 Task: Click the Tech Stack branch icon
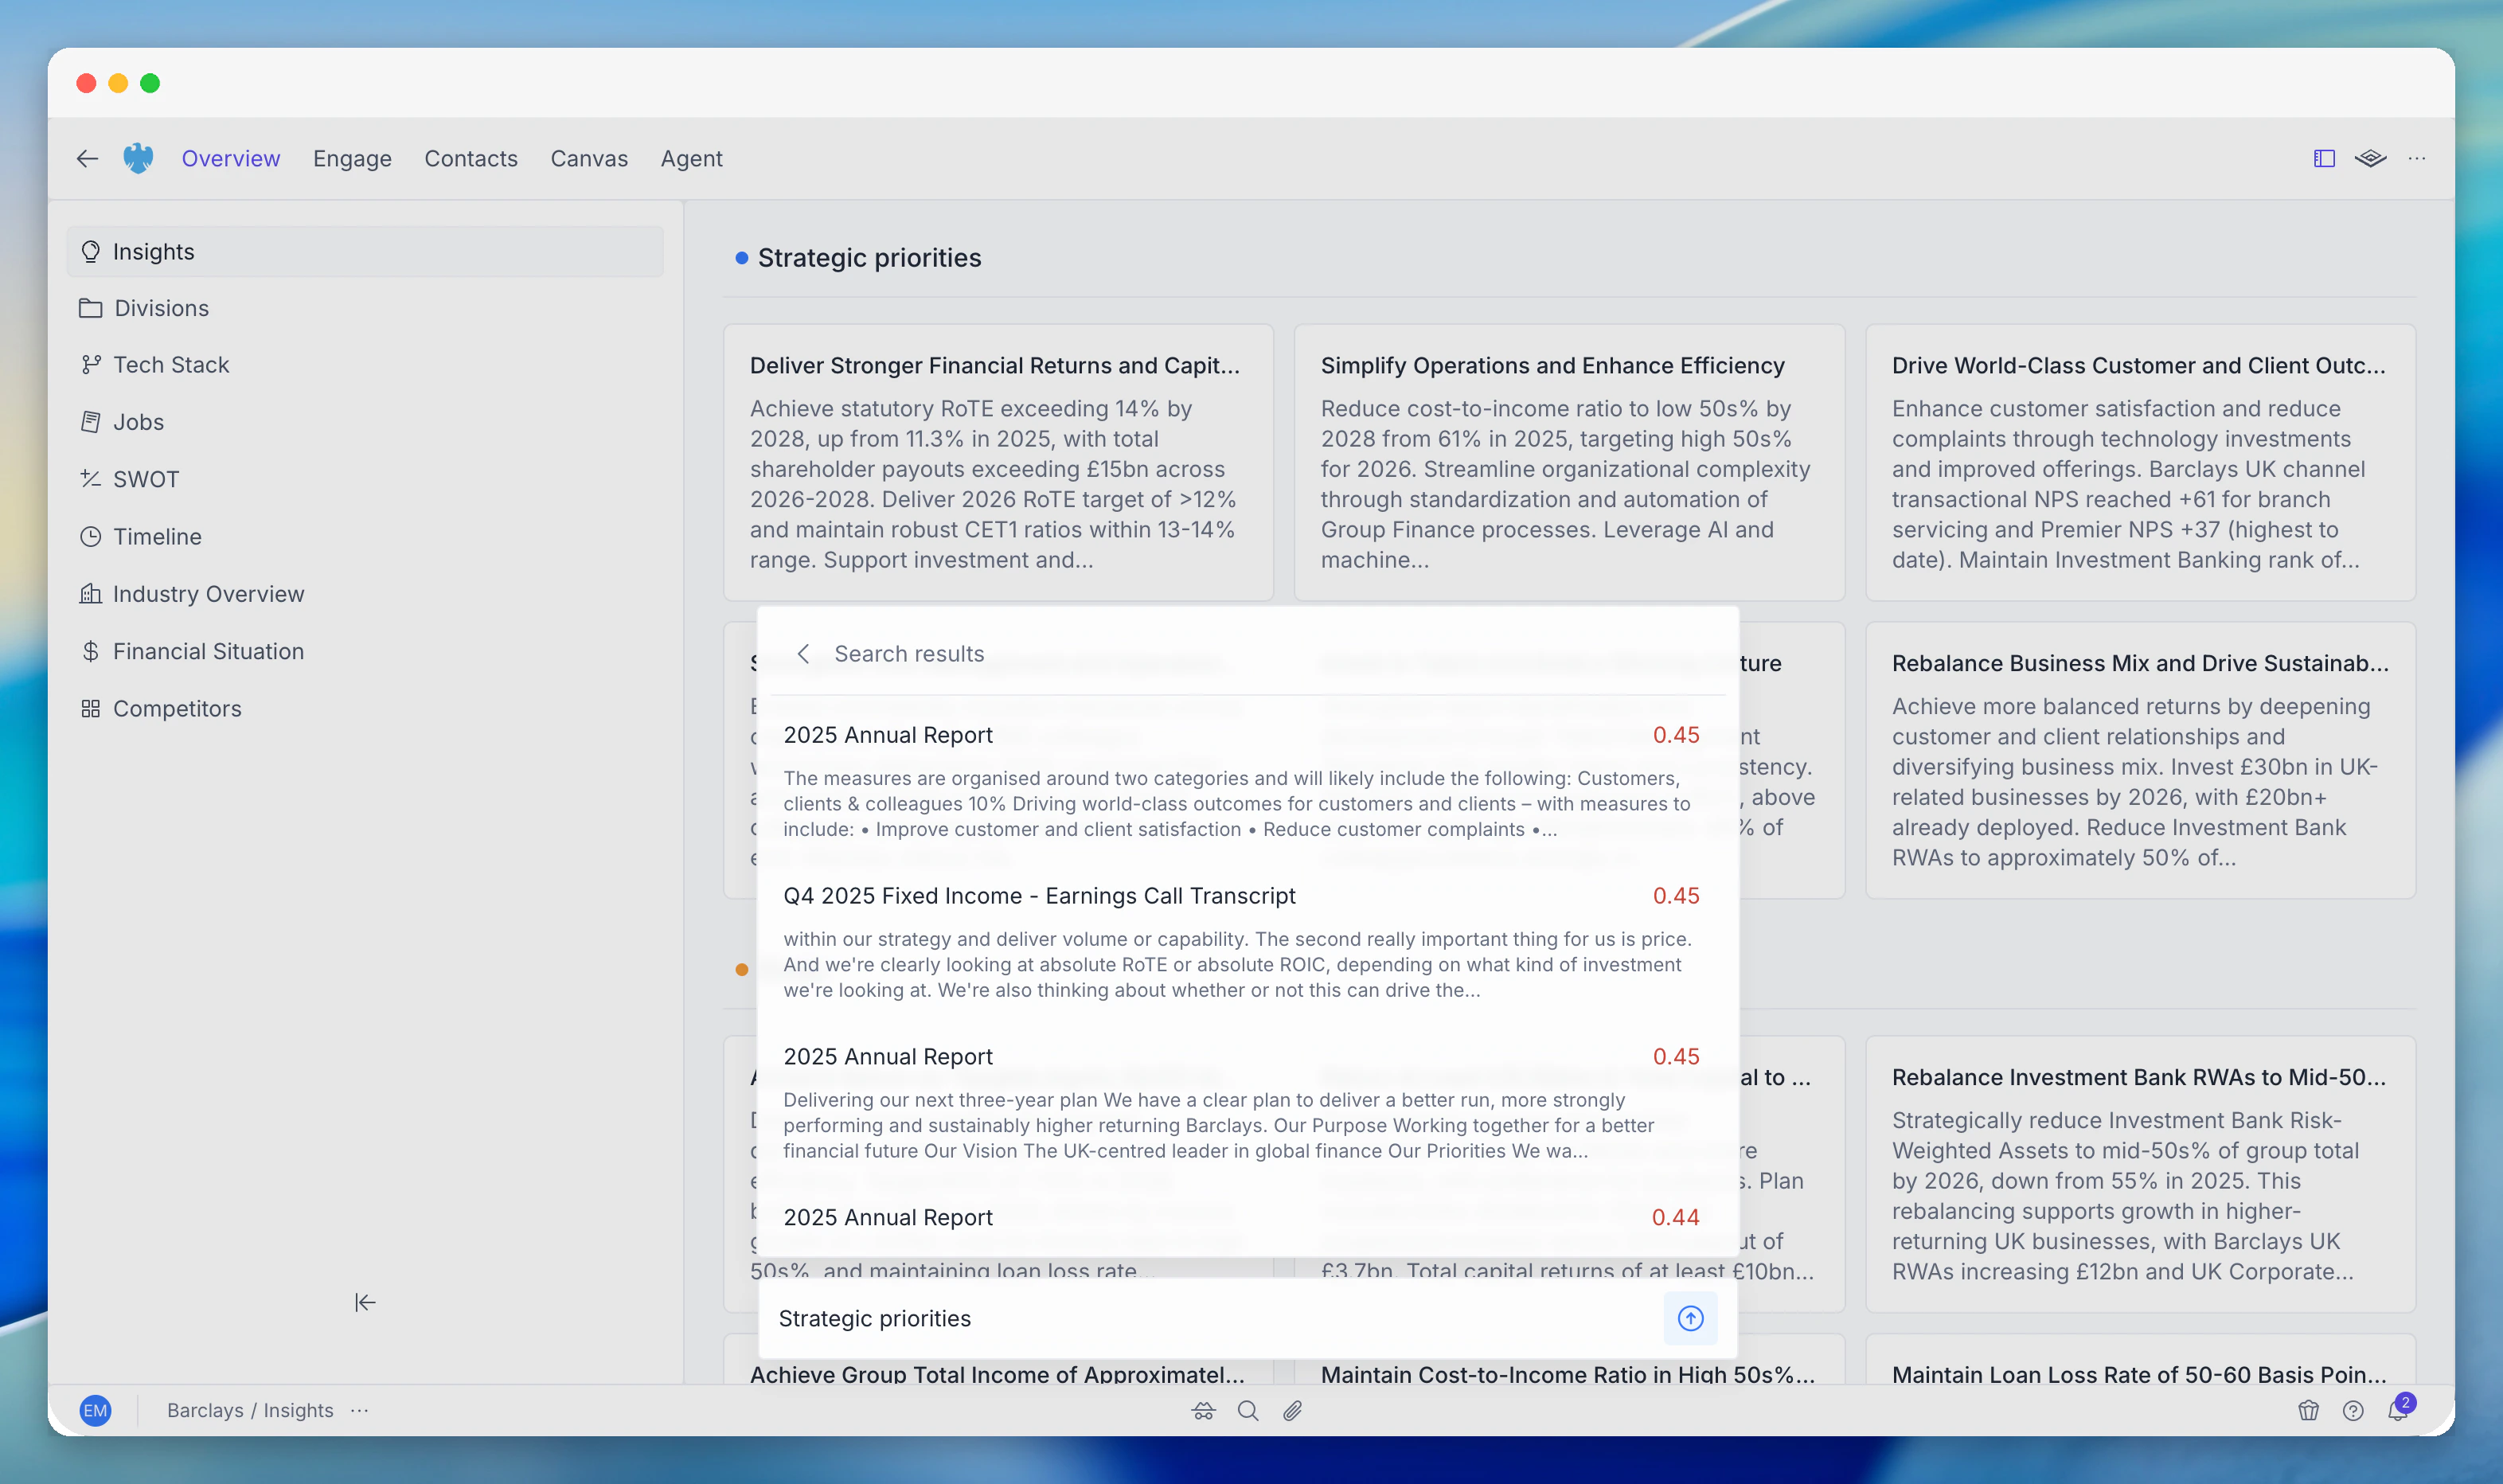pos(91,365)
